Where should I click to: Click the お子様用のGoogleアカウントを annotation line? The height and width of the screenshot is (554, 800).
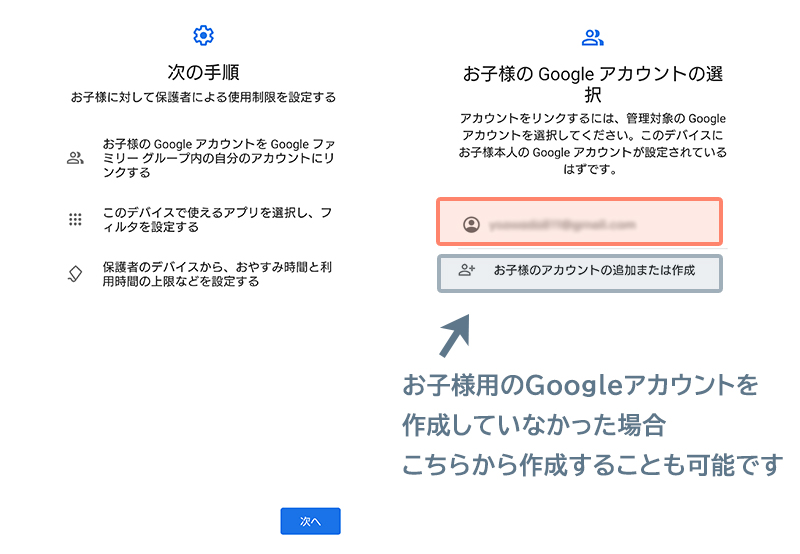tap(580, 385)
